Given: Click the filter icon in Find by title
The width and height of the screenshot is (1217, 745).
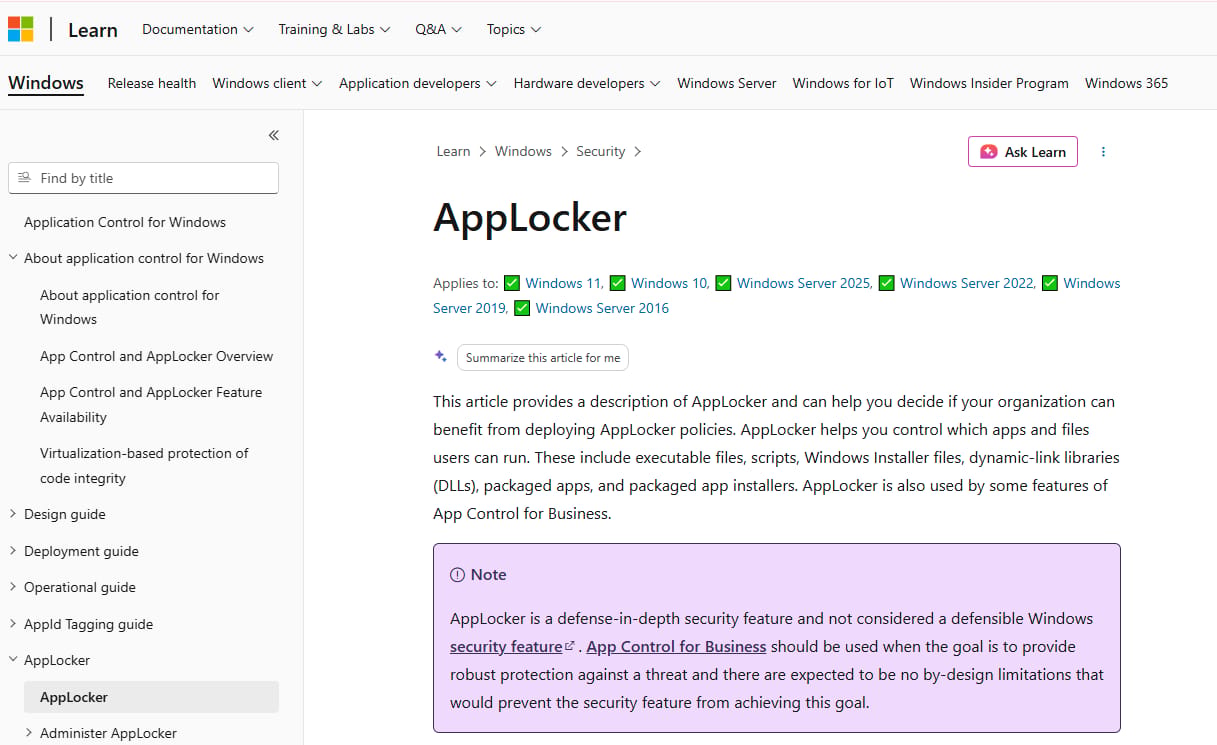Looking at the screenshot, I should [x=25, y=178].
